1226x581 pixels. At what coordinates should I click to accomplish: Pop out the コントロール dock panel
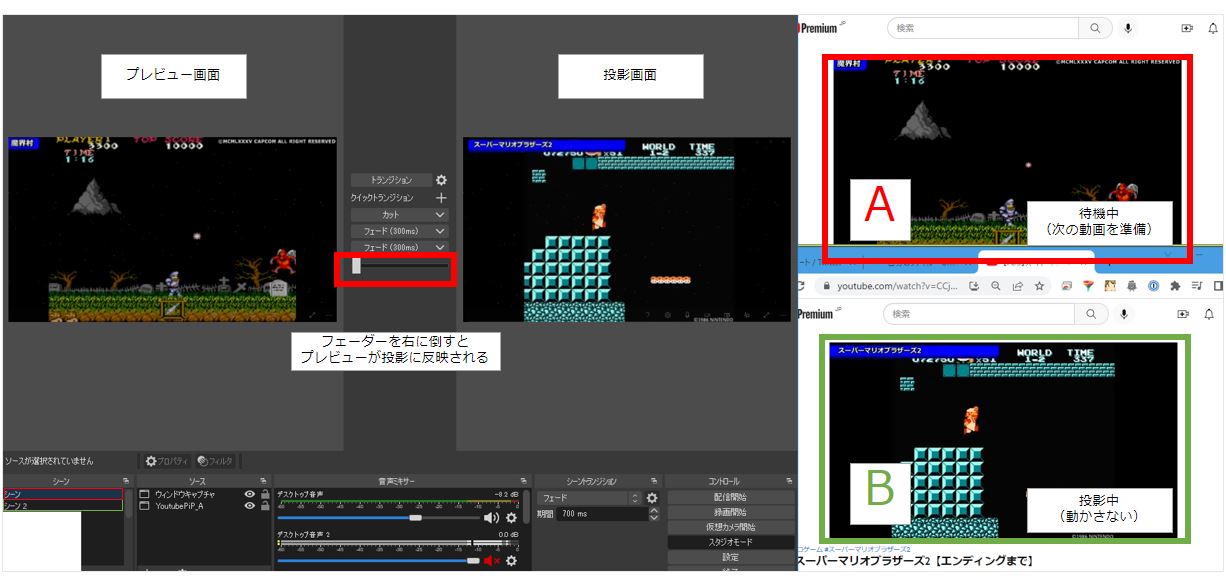click(x=790, y=481)
